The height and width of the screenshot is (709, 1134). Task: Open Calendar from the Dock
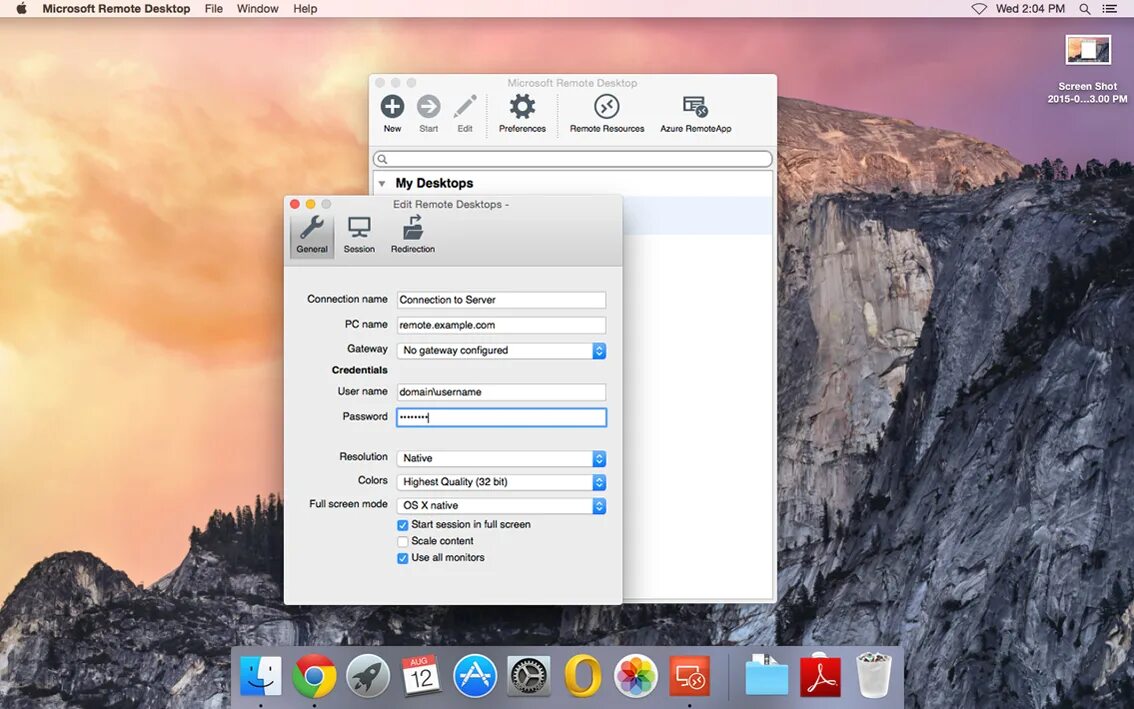pyautogui.click(x=421, y=676)
